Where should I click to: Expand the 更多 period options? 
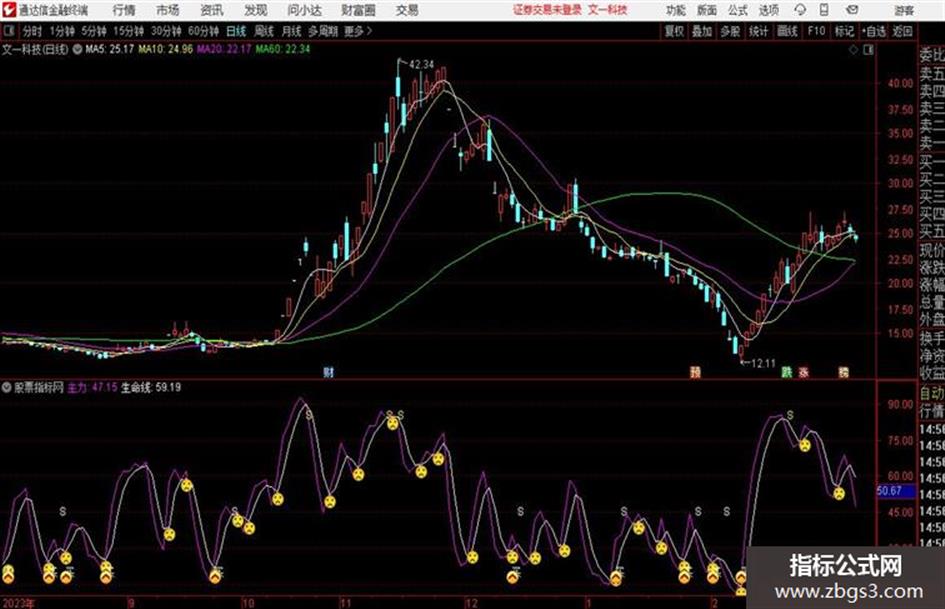point(358,31)
